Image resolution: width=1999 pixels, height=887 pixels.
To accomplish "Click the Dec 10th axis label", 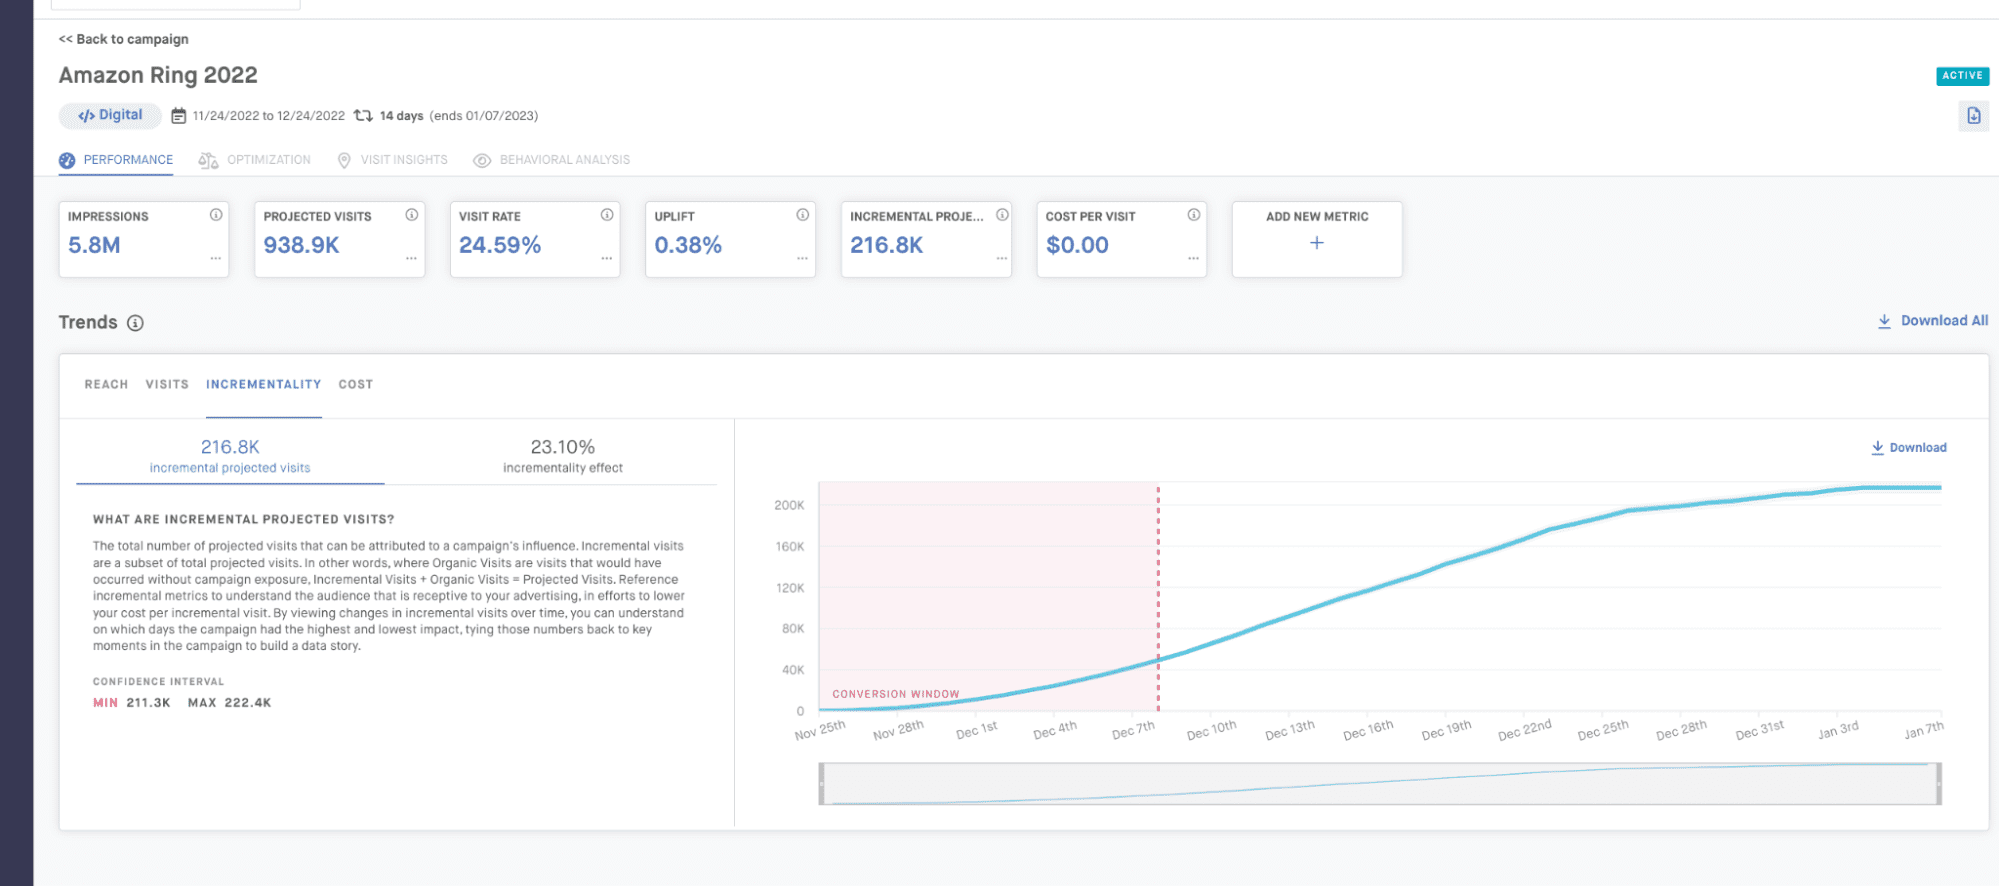I will pyautogui.click(x=1212, y=730).
